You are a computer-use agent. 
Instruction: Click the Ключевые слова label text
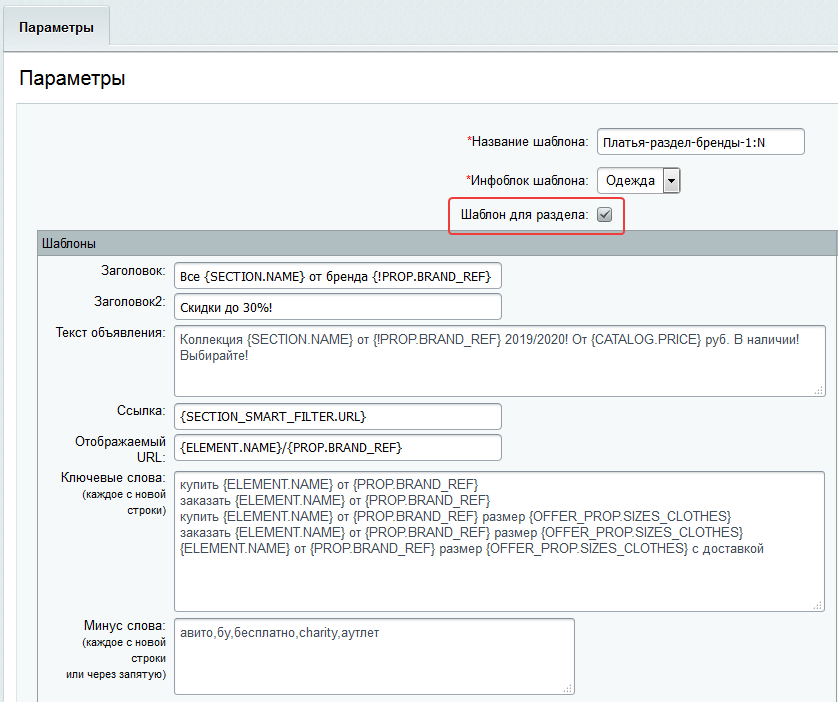(x=113, y=478)
